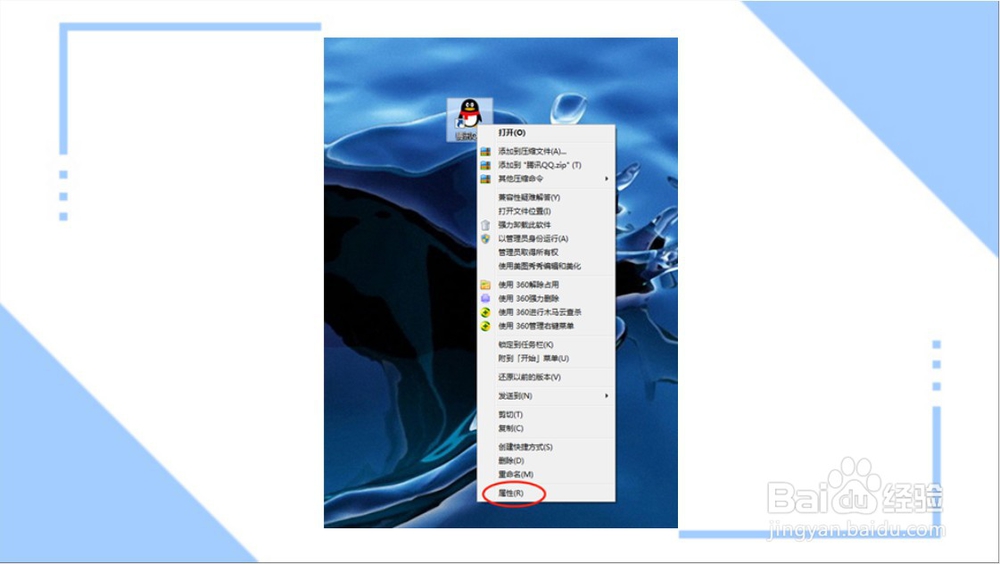Select 附到「开始」菜单(U)
Image resolution: width=1000 pixels, height=564 pixels.
point(547,359)
